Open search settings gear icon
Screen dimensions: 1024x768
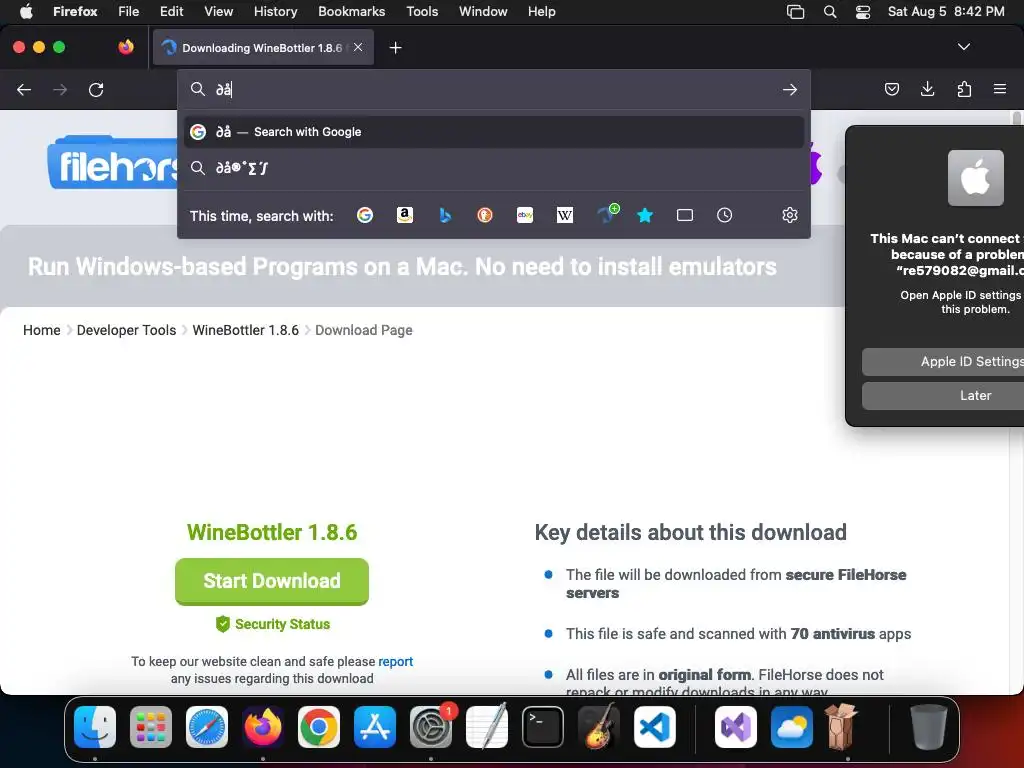pyautogui.click(x=790, y=215)
